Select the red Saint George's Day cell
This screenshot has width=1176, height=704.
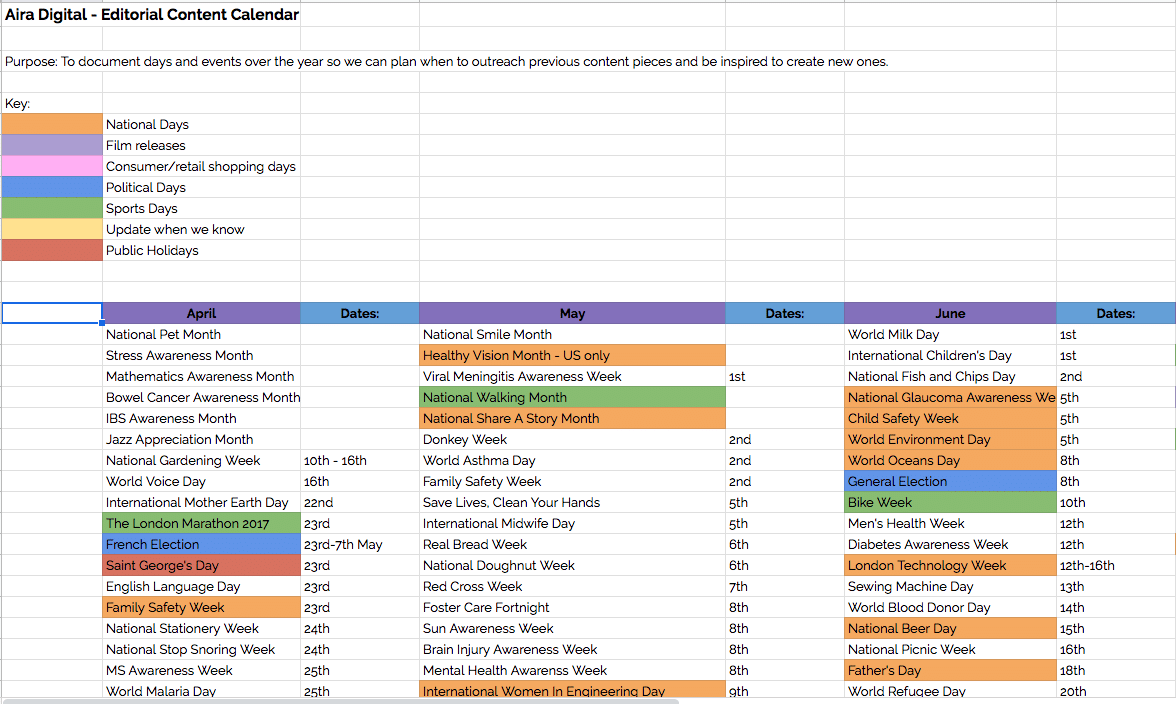coord(201,565)
